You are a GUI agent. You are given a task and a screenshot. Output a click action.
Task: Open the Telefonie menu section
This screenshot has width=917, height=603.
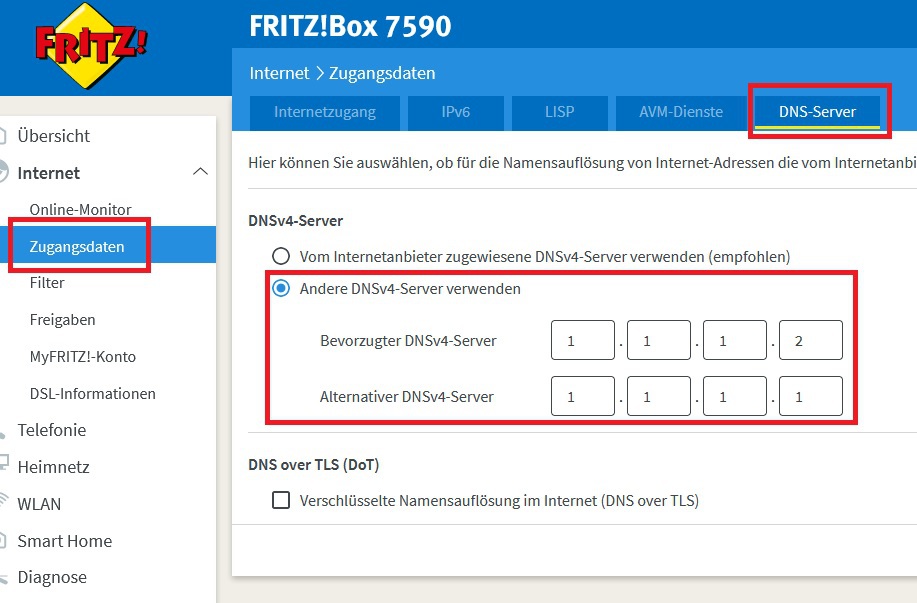click(x=51, y=430)
